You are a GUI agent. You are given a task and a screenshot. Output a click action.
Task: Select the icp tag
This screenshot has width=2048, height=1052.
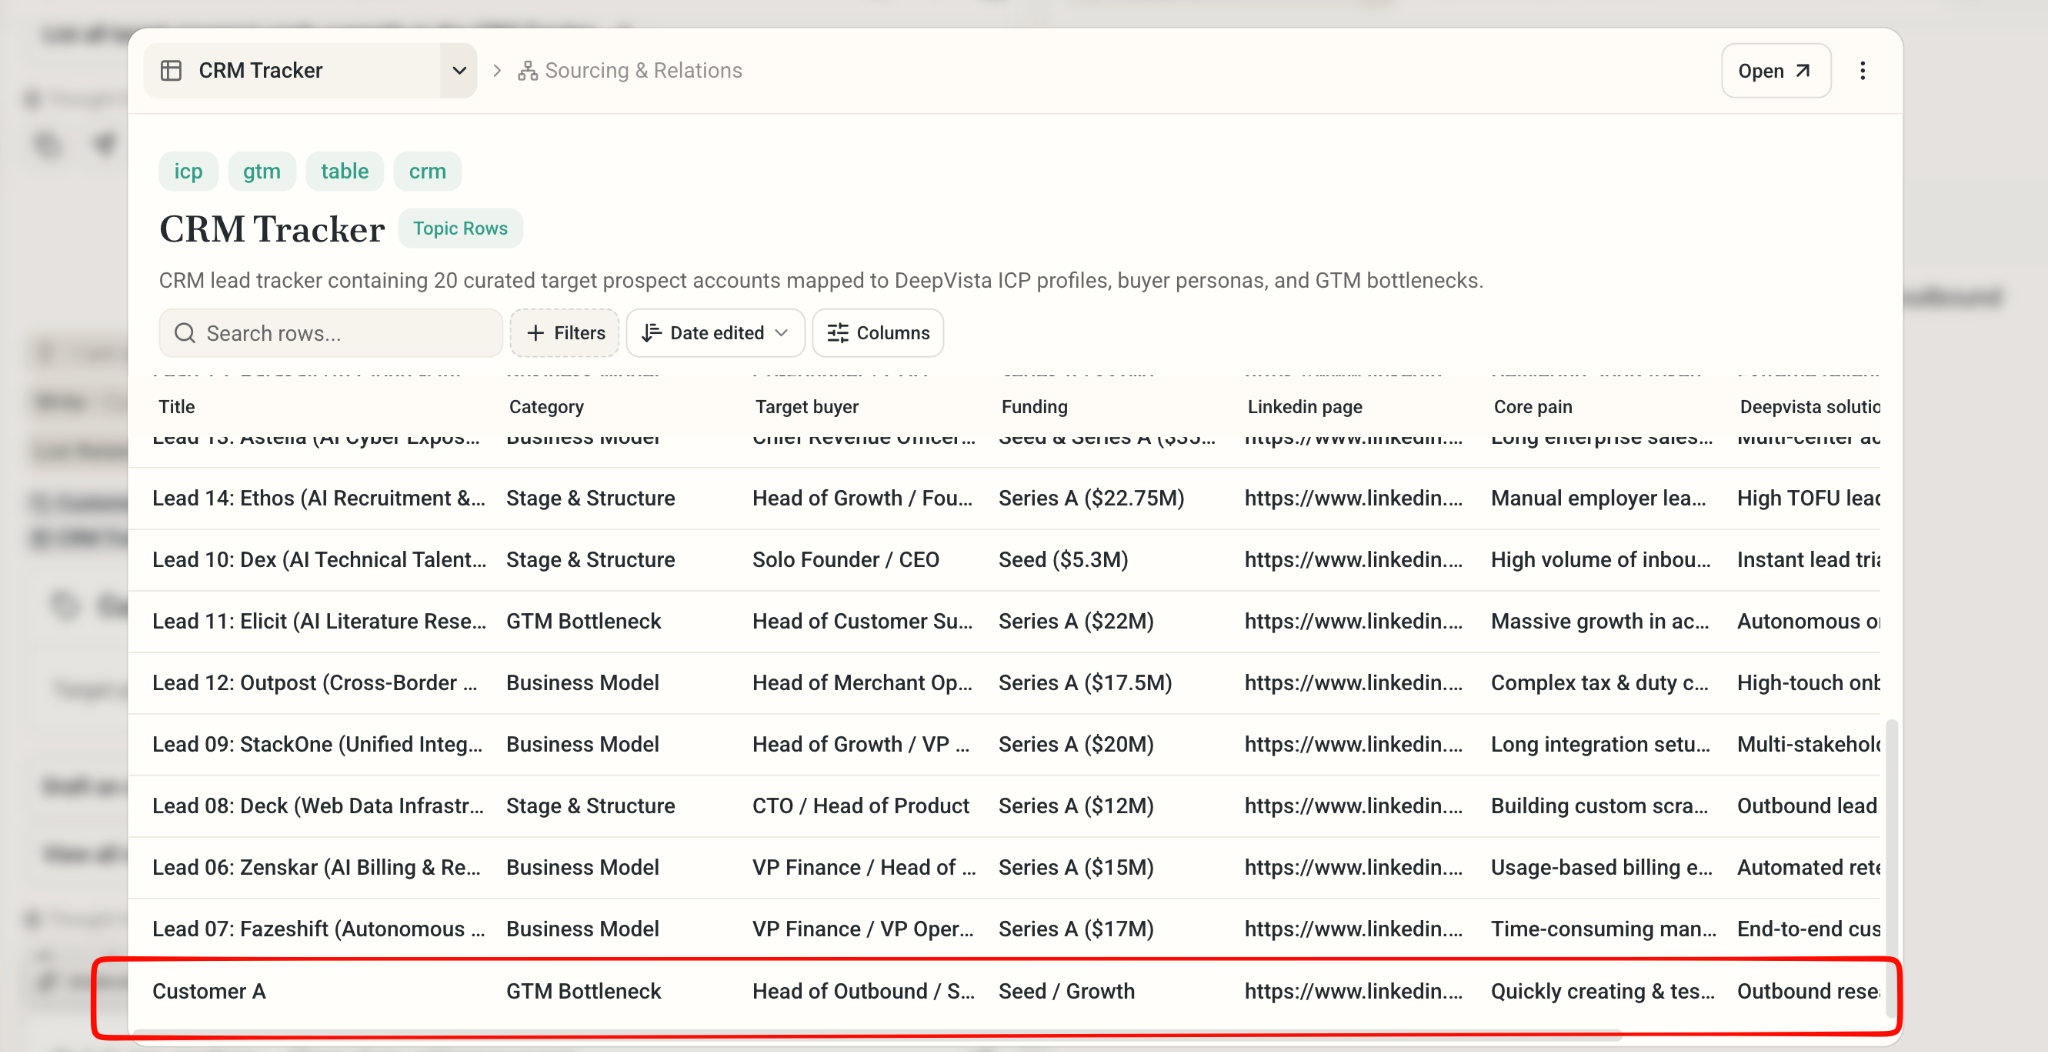pos(188,171)
